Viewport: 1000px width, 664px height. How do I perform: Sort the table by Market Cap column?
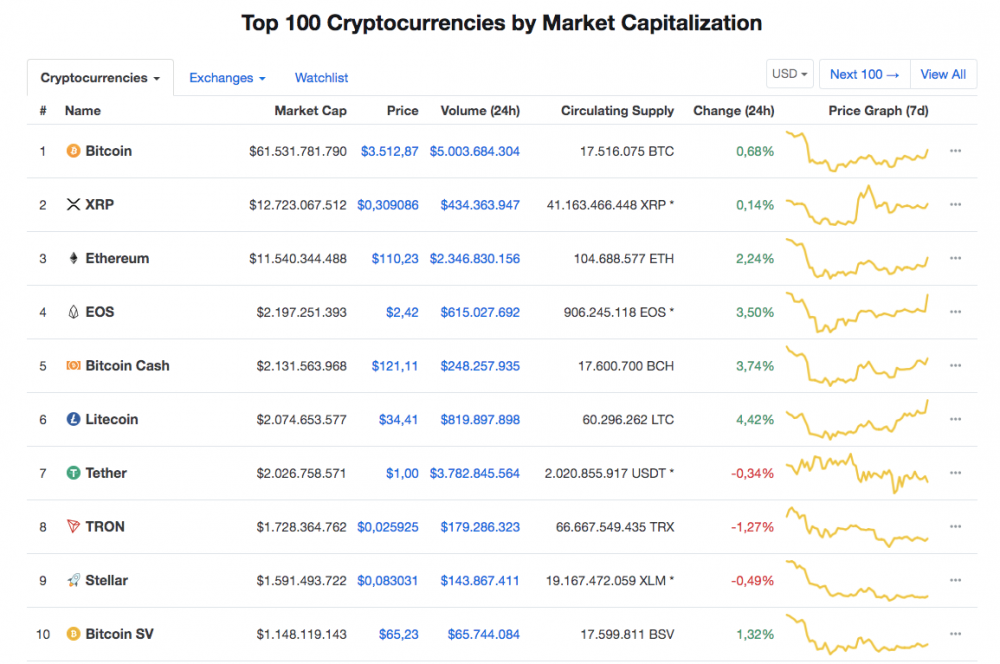310,111
